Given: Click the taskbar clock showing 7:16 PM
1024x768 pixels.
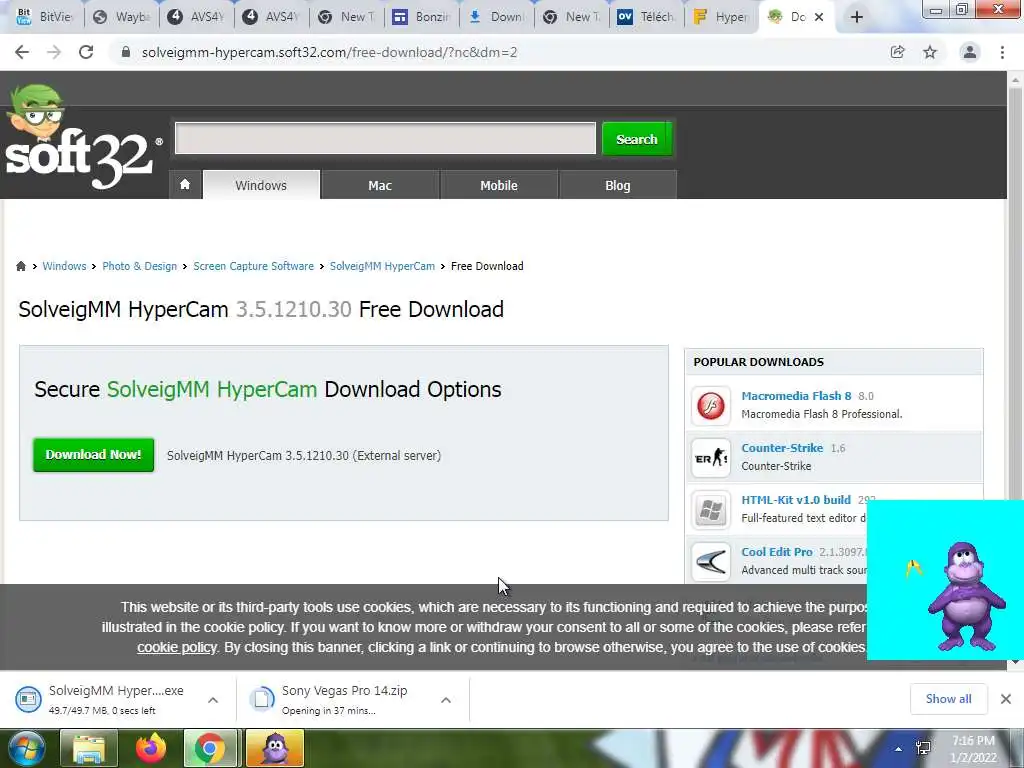Looking at the screenshot, I should [973, 749].
